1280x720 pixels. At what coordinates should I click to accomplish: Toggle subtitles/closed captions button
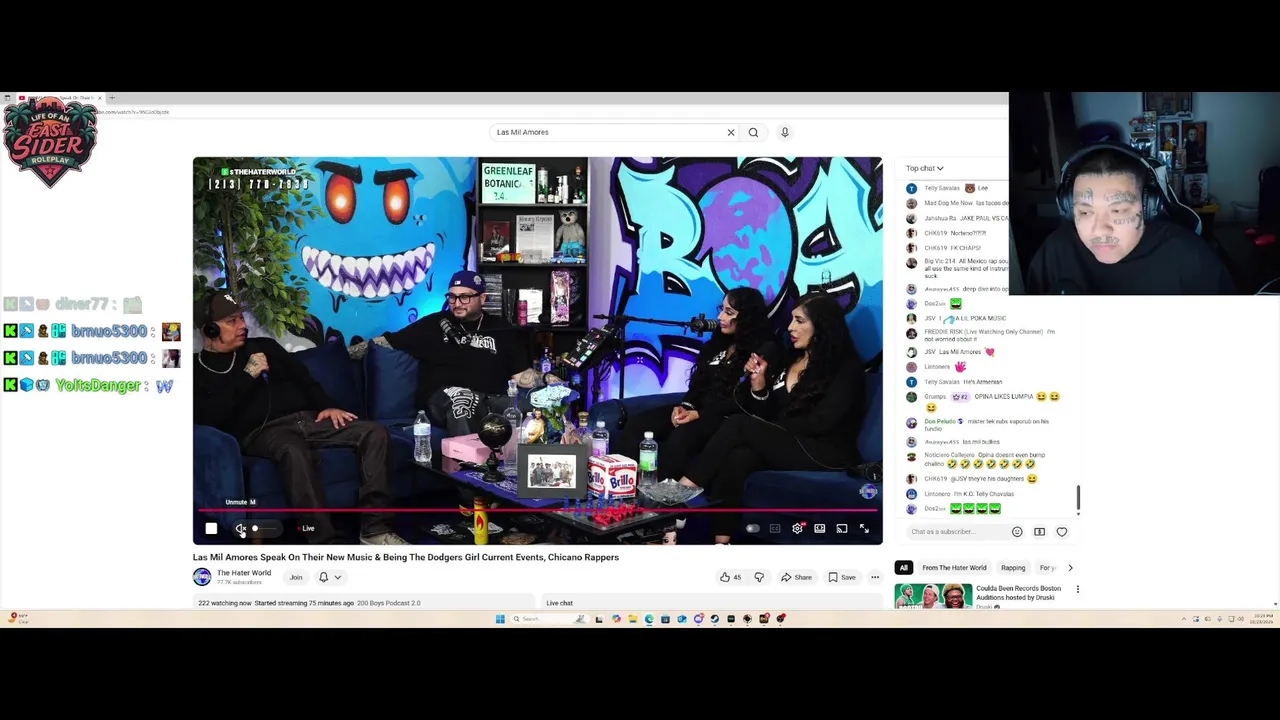pos(775,528)
